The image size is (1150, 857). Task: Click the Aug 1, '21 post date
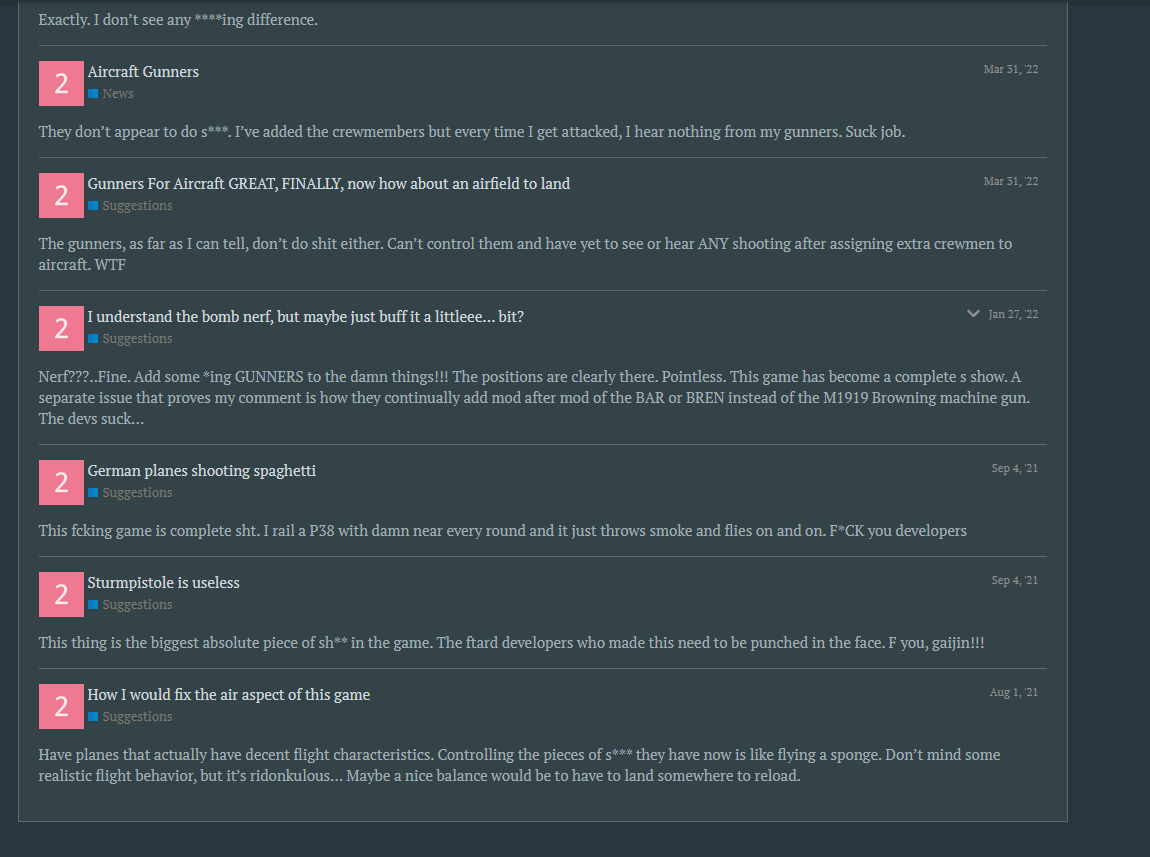[x=1014, y=693]
